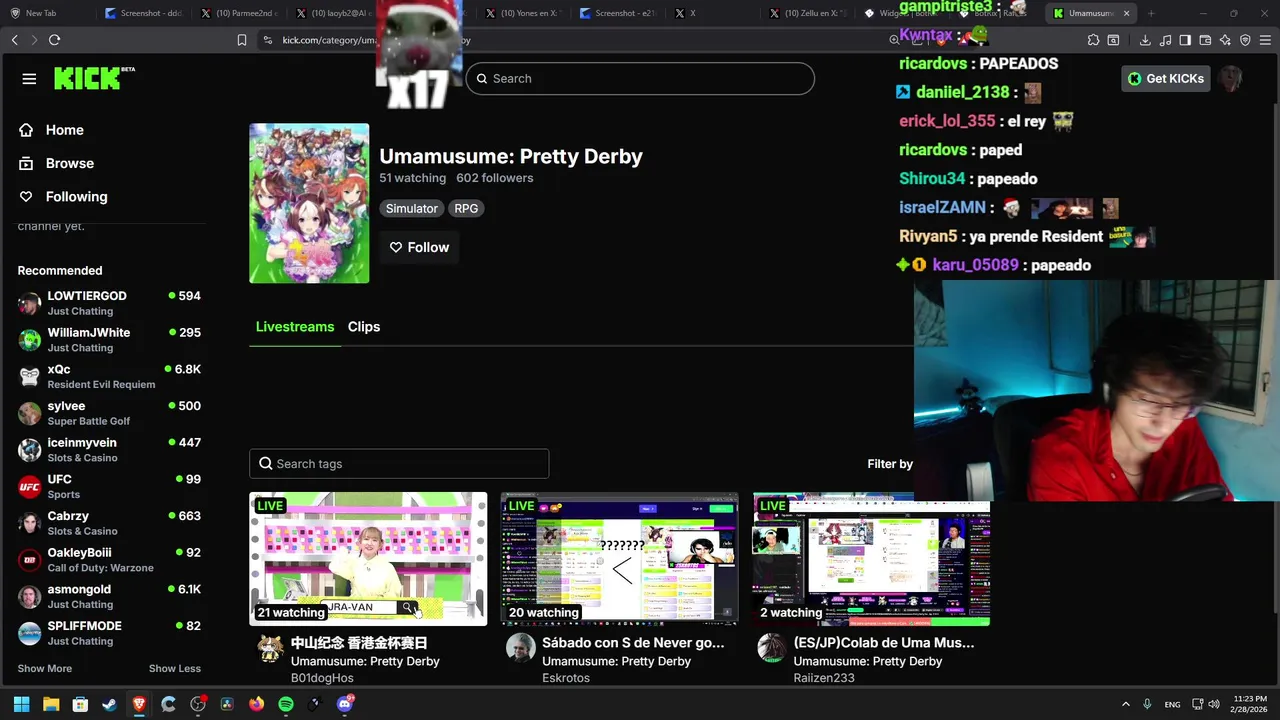Open Windows Start menu
The image size is (1280, 720).
(21, 704)
